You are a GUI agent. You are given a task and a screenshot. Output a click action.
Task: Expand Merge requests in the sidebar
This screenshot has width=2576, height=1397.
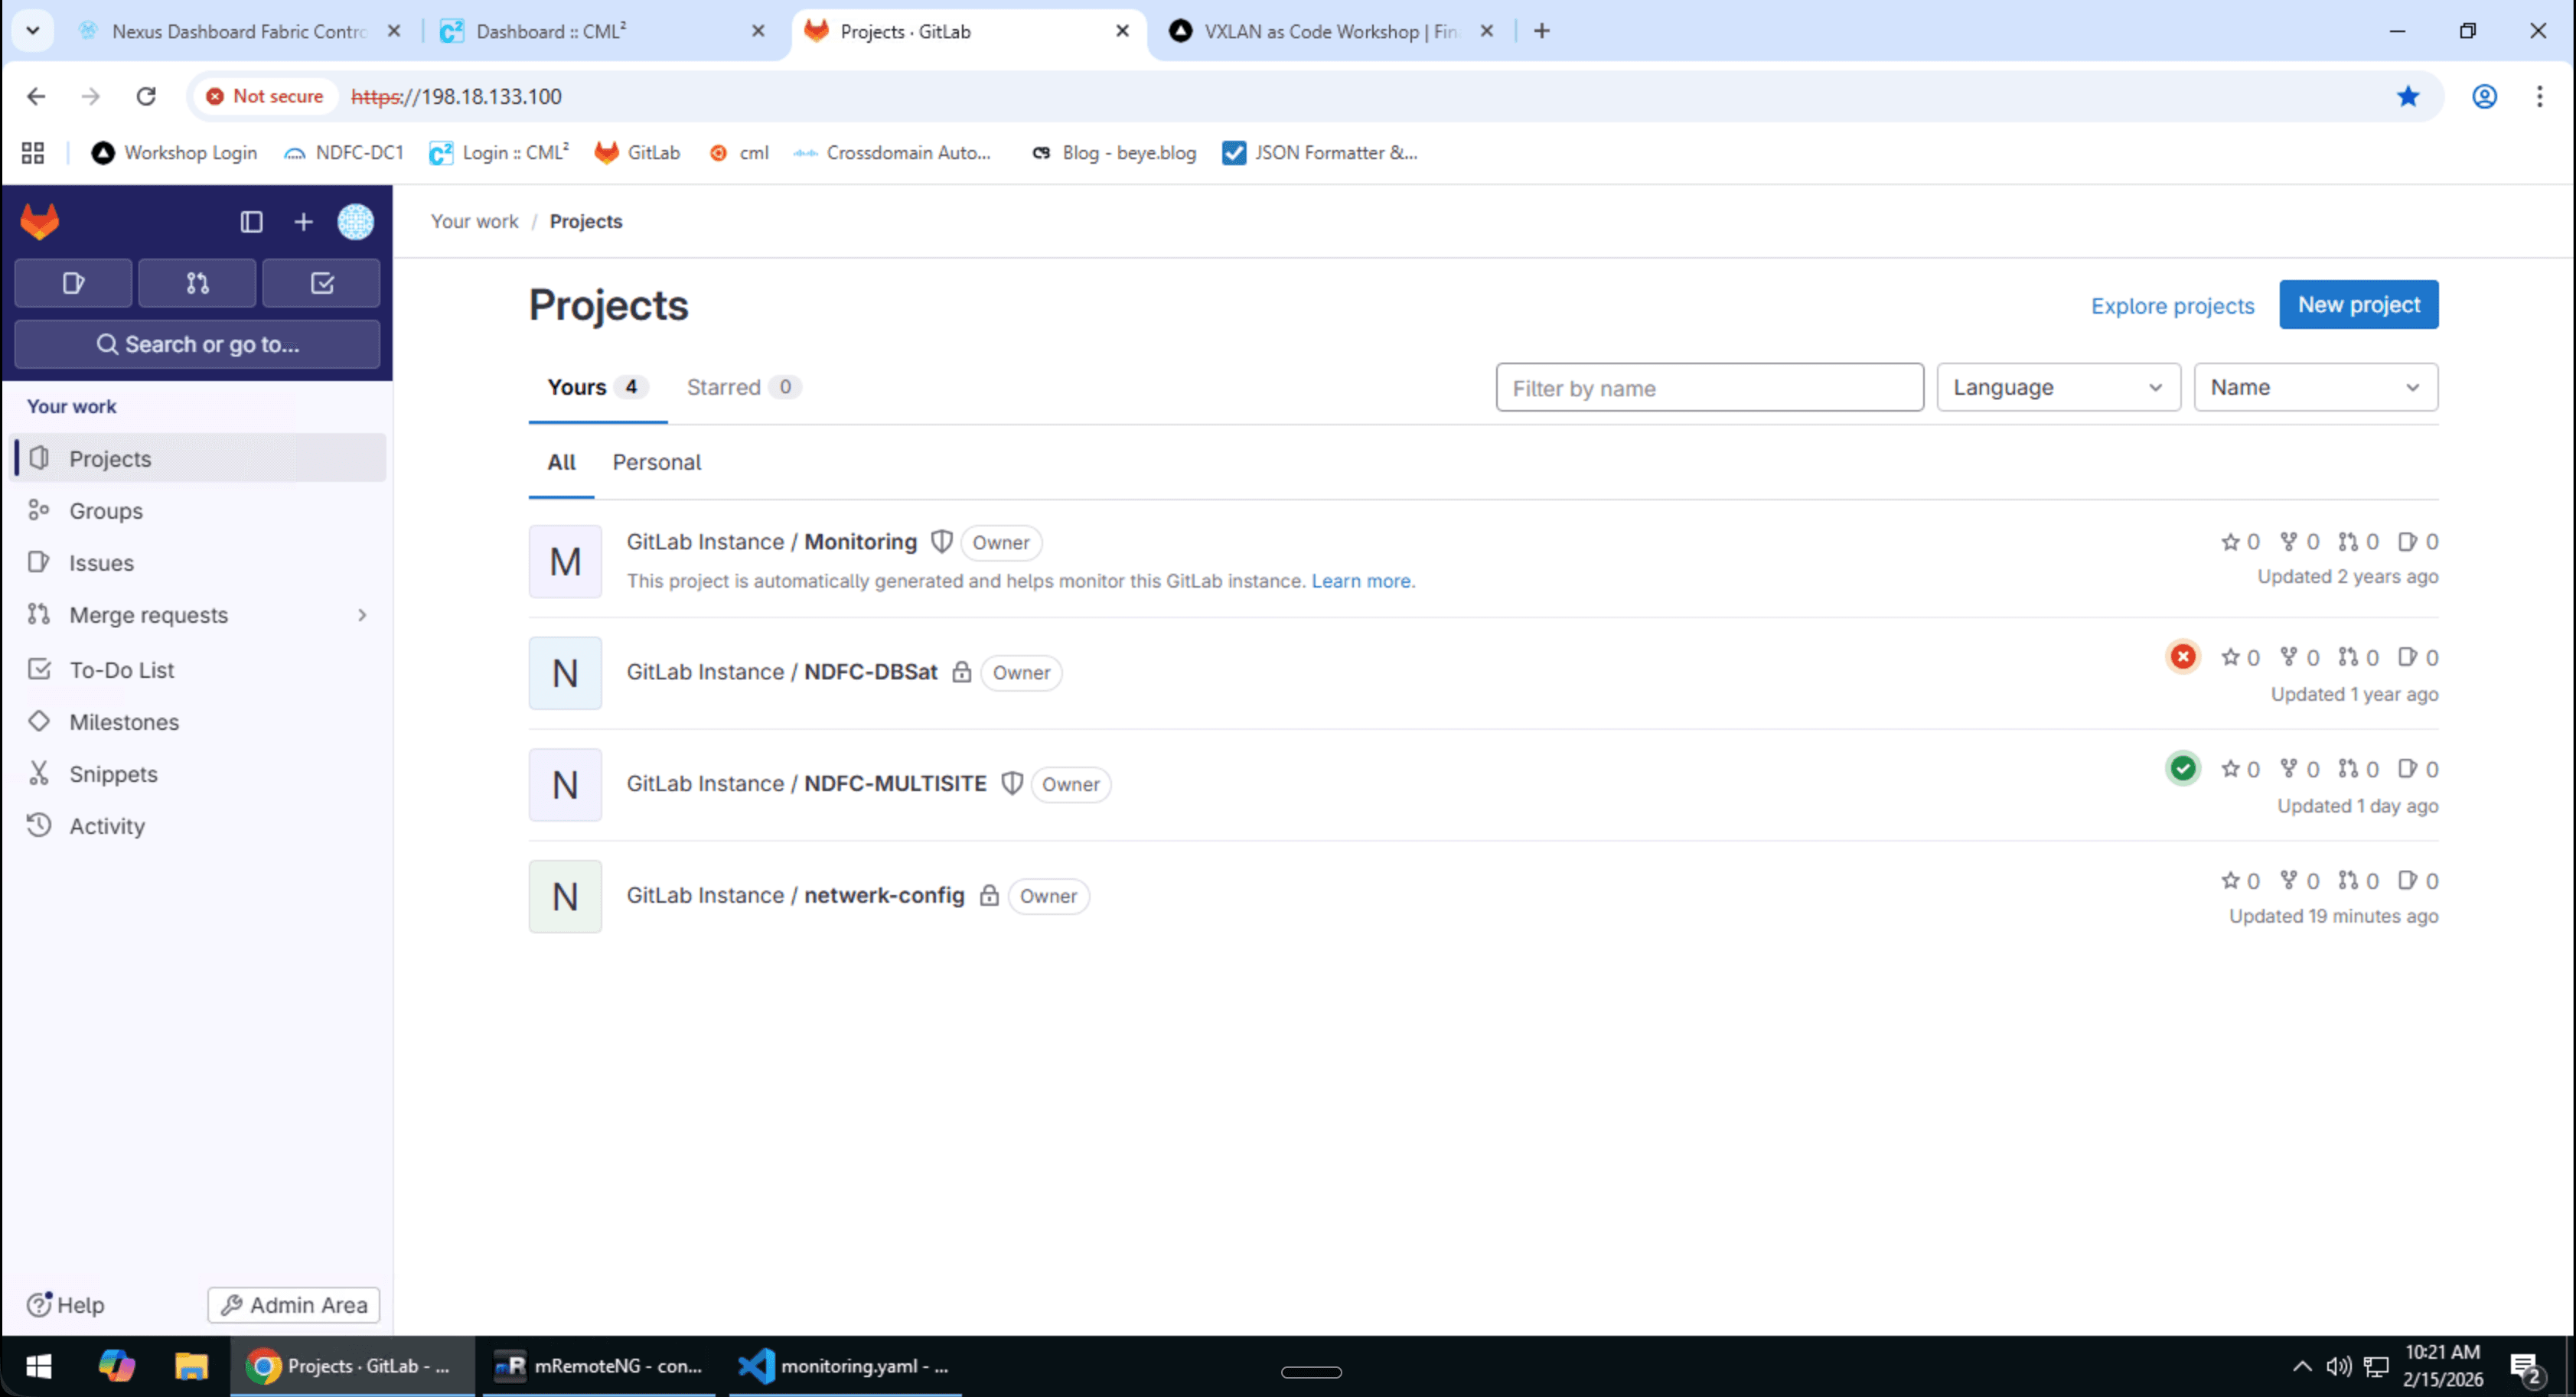click(362, 615)
